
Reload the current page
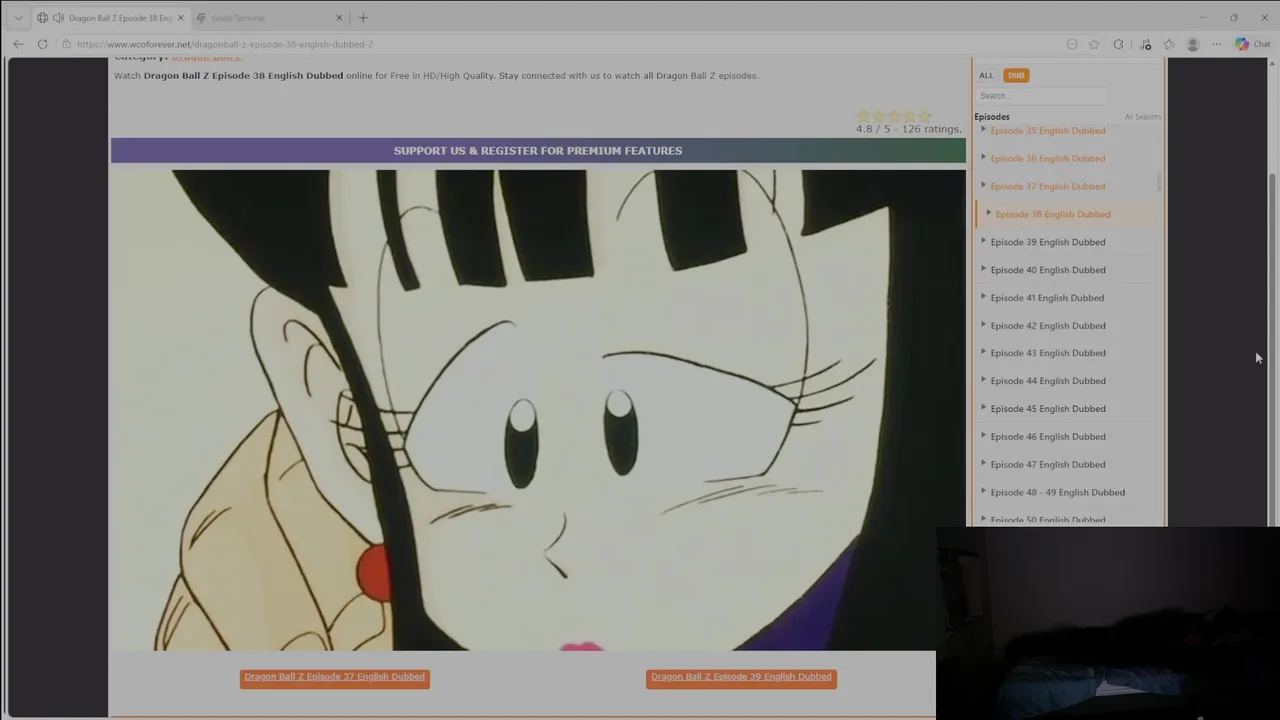[x=42, y=44]
